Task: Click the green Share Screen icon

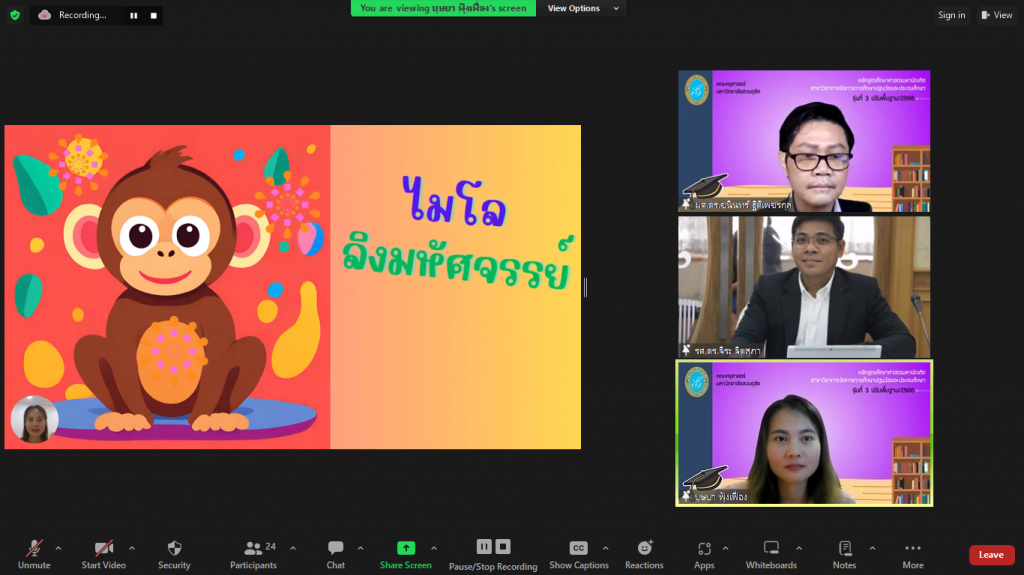Action: (x=405, y=548)
